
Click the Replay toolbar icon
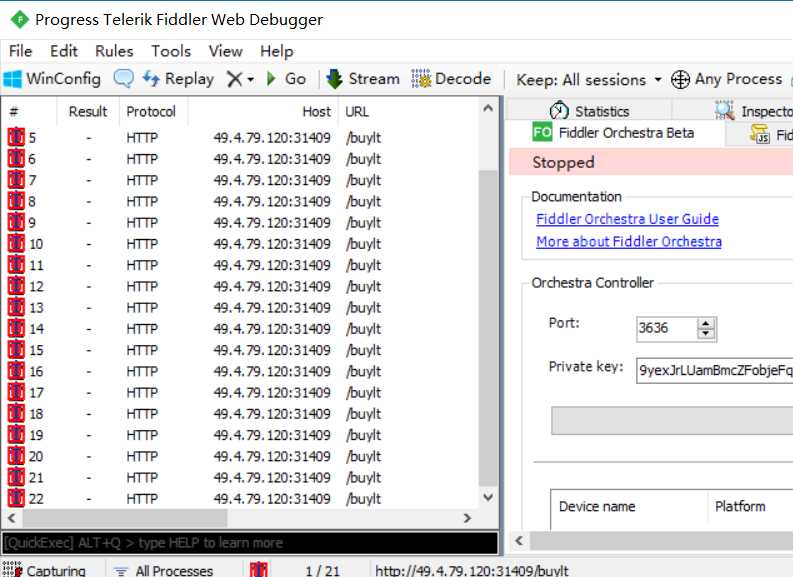(x=151, y=79)
